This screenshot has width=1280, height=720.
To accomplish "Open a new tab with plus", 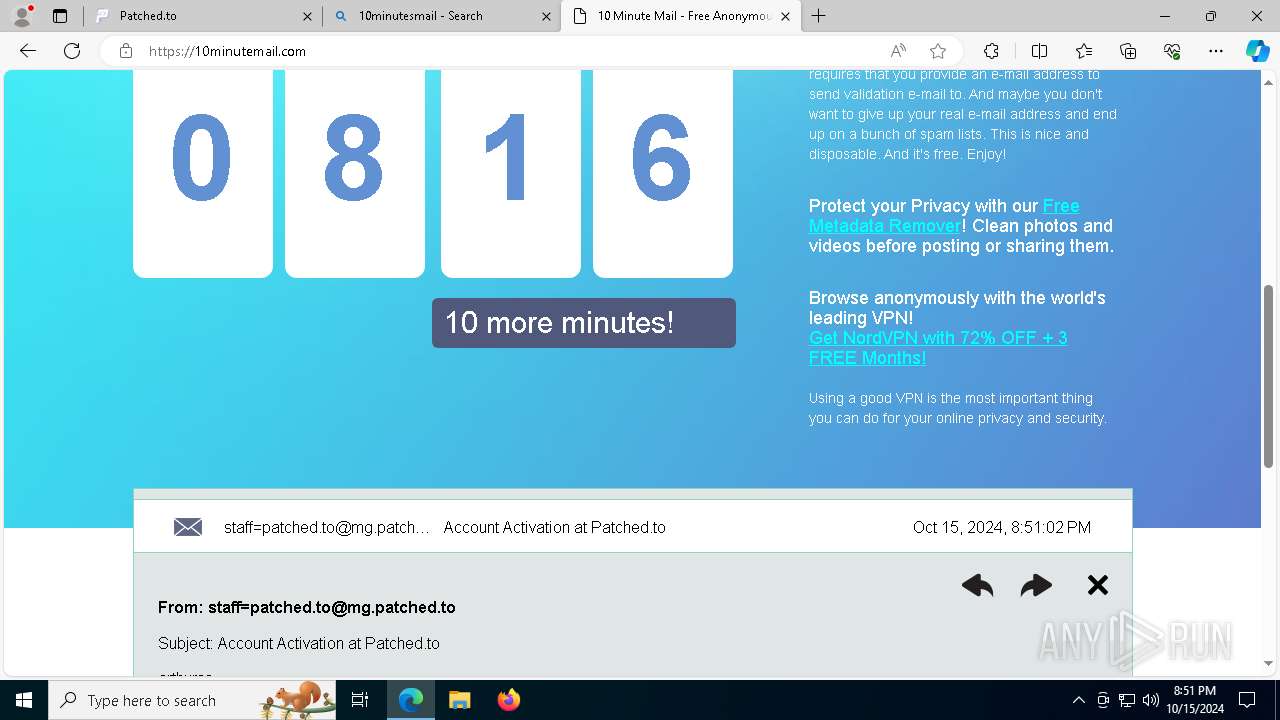I will point(818,15).
